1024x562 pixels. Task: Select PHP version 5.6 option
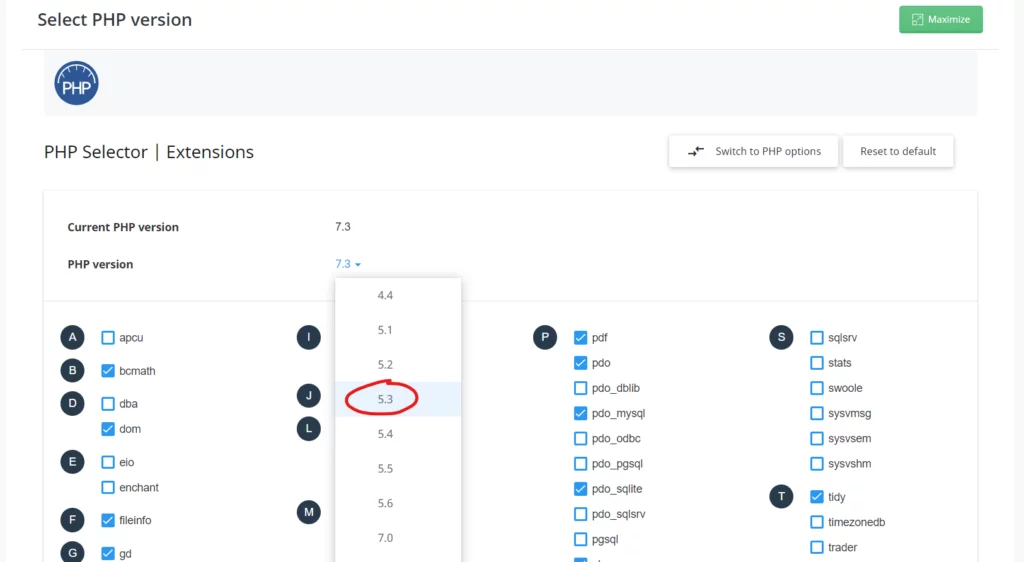pyautogui.click(x=398, y=503)
